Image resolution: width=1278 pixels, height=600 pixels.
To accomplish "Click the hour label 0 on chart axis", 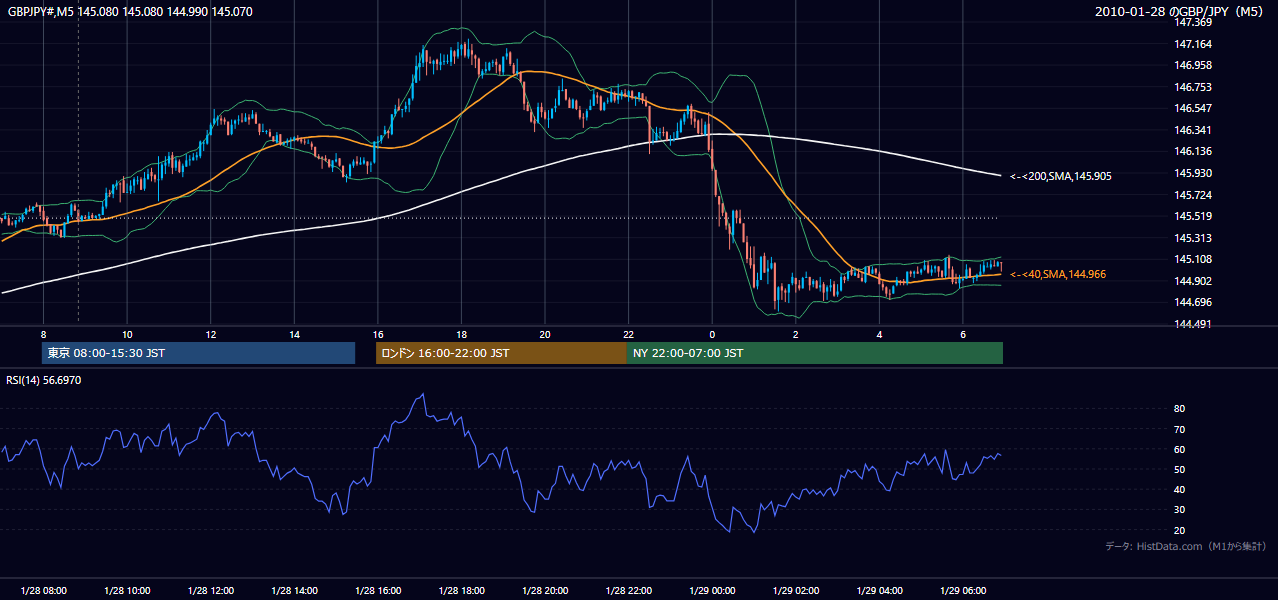I will [712, 334].
